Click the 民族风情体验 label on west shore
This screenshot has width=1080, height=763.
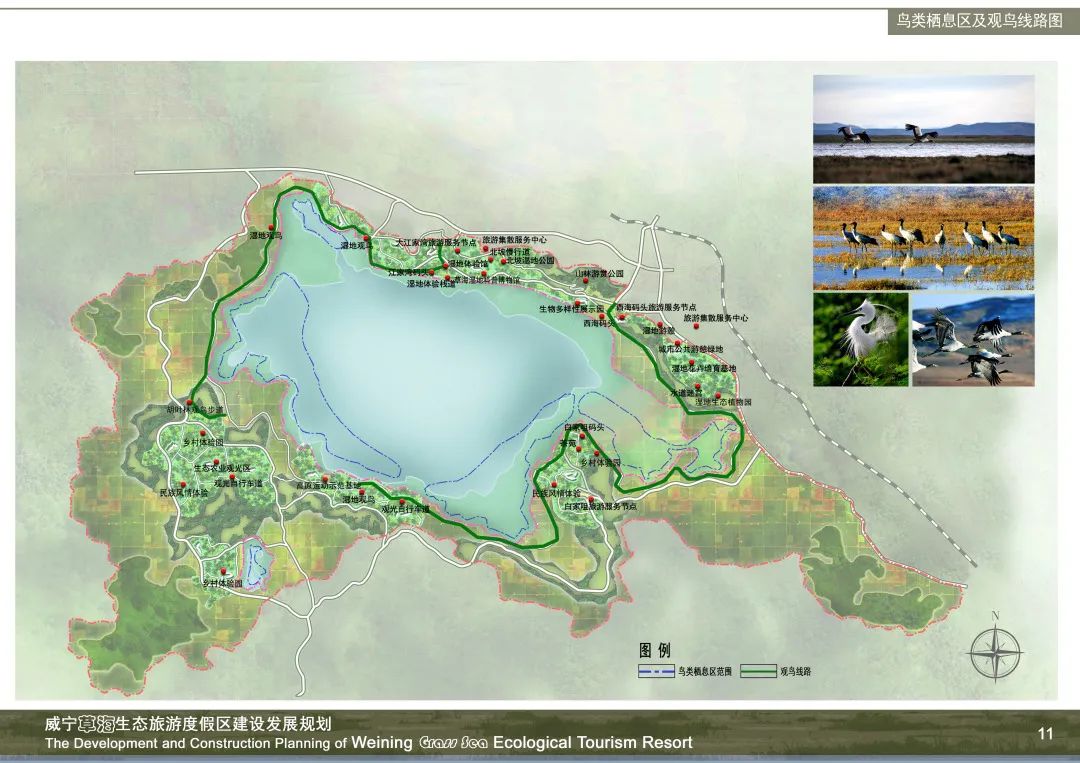pos(184,493)
